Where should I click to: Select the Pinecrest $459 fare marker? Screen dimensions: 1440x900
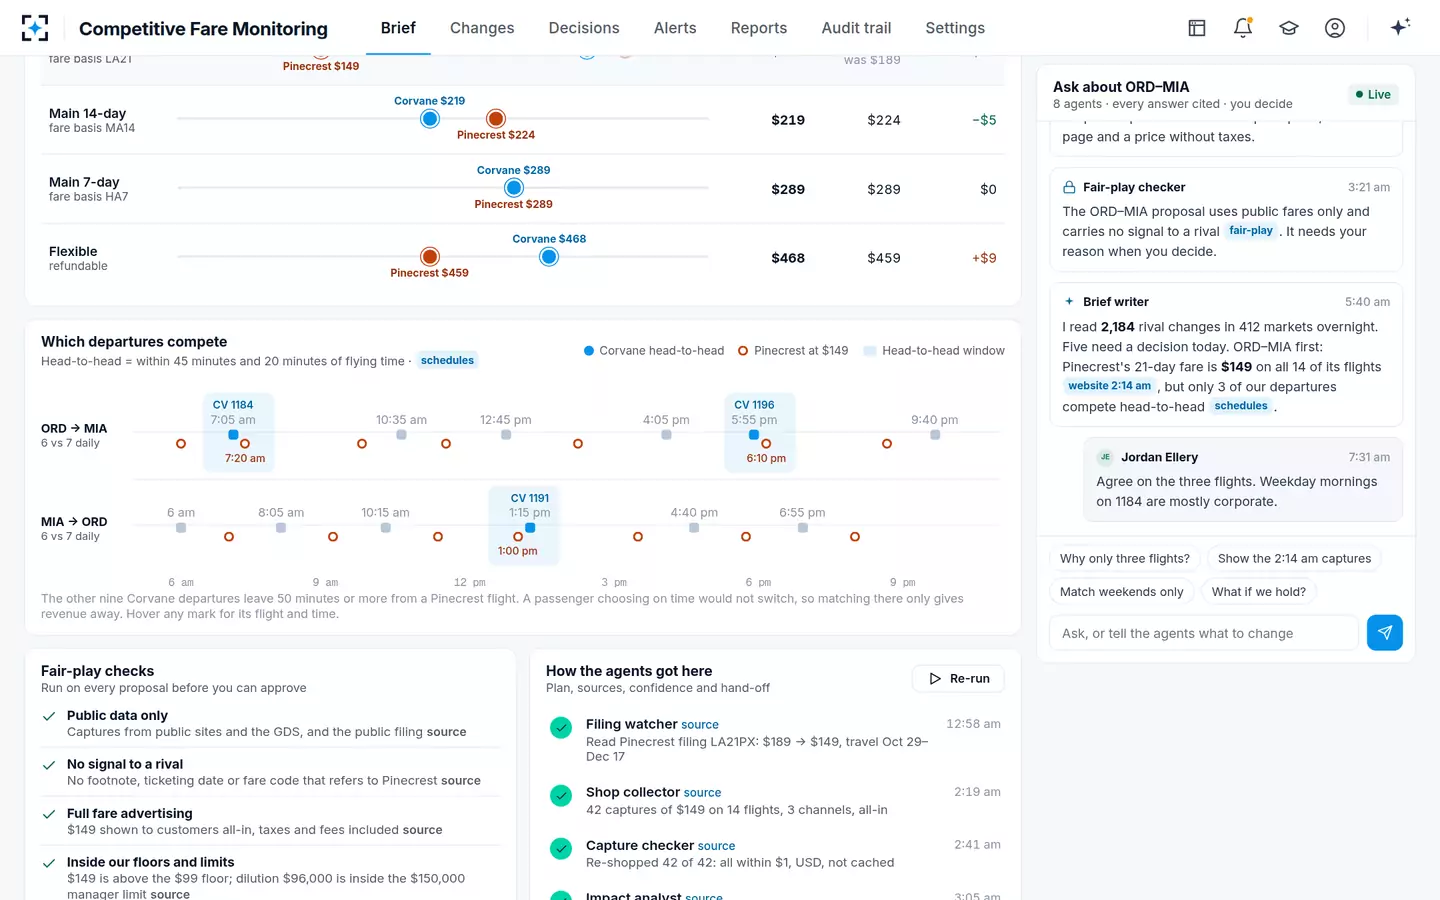[430, 257]
